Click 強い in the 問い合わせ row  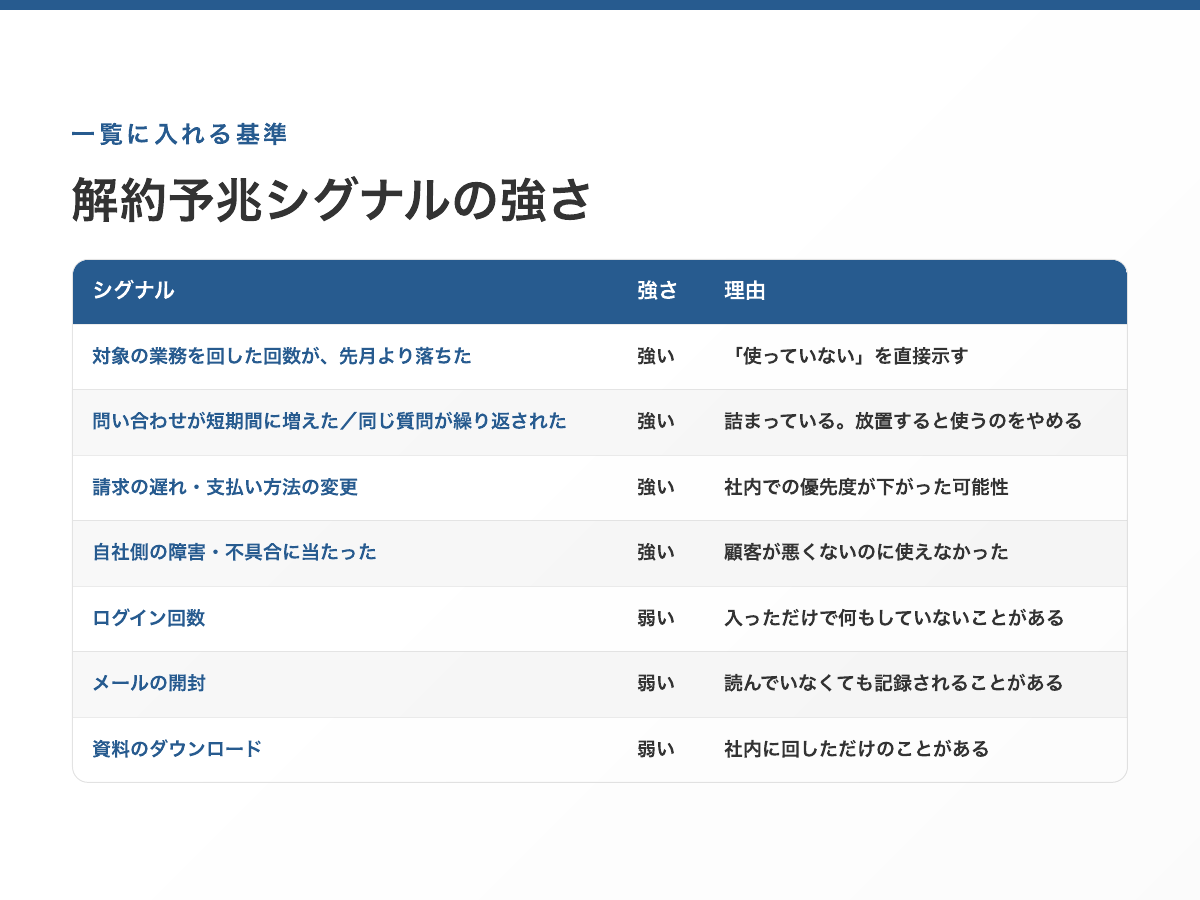pos(656,421)
